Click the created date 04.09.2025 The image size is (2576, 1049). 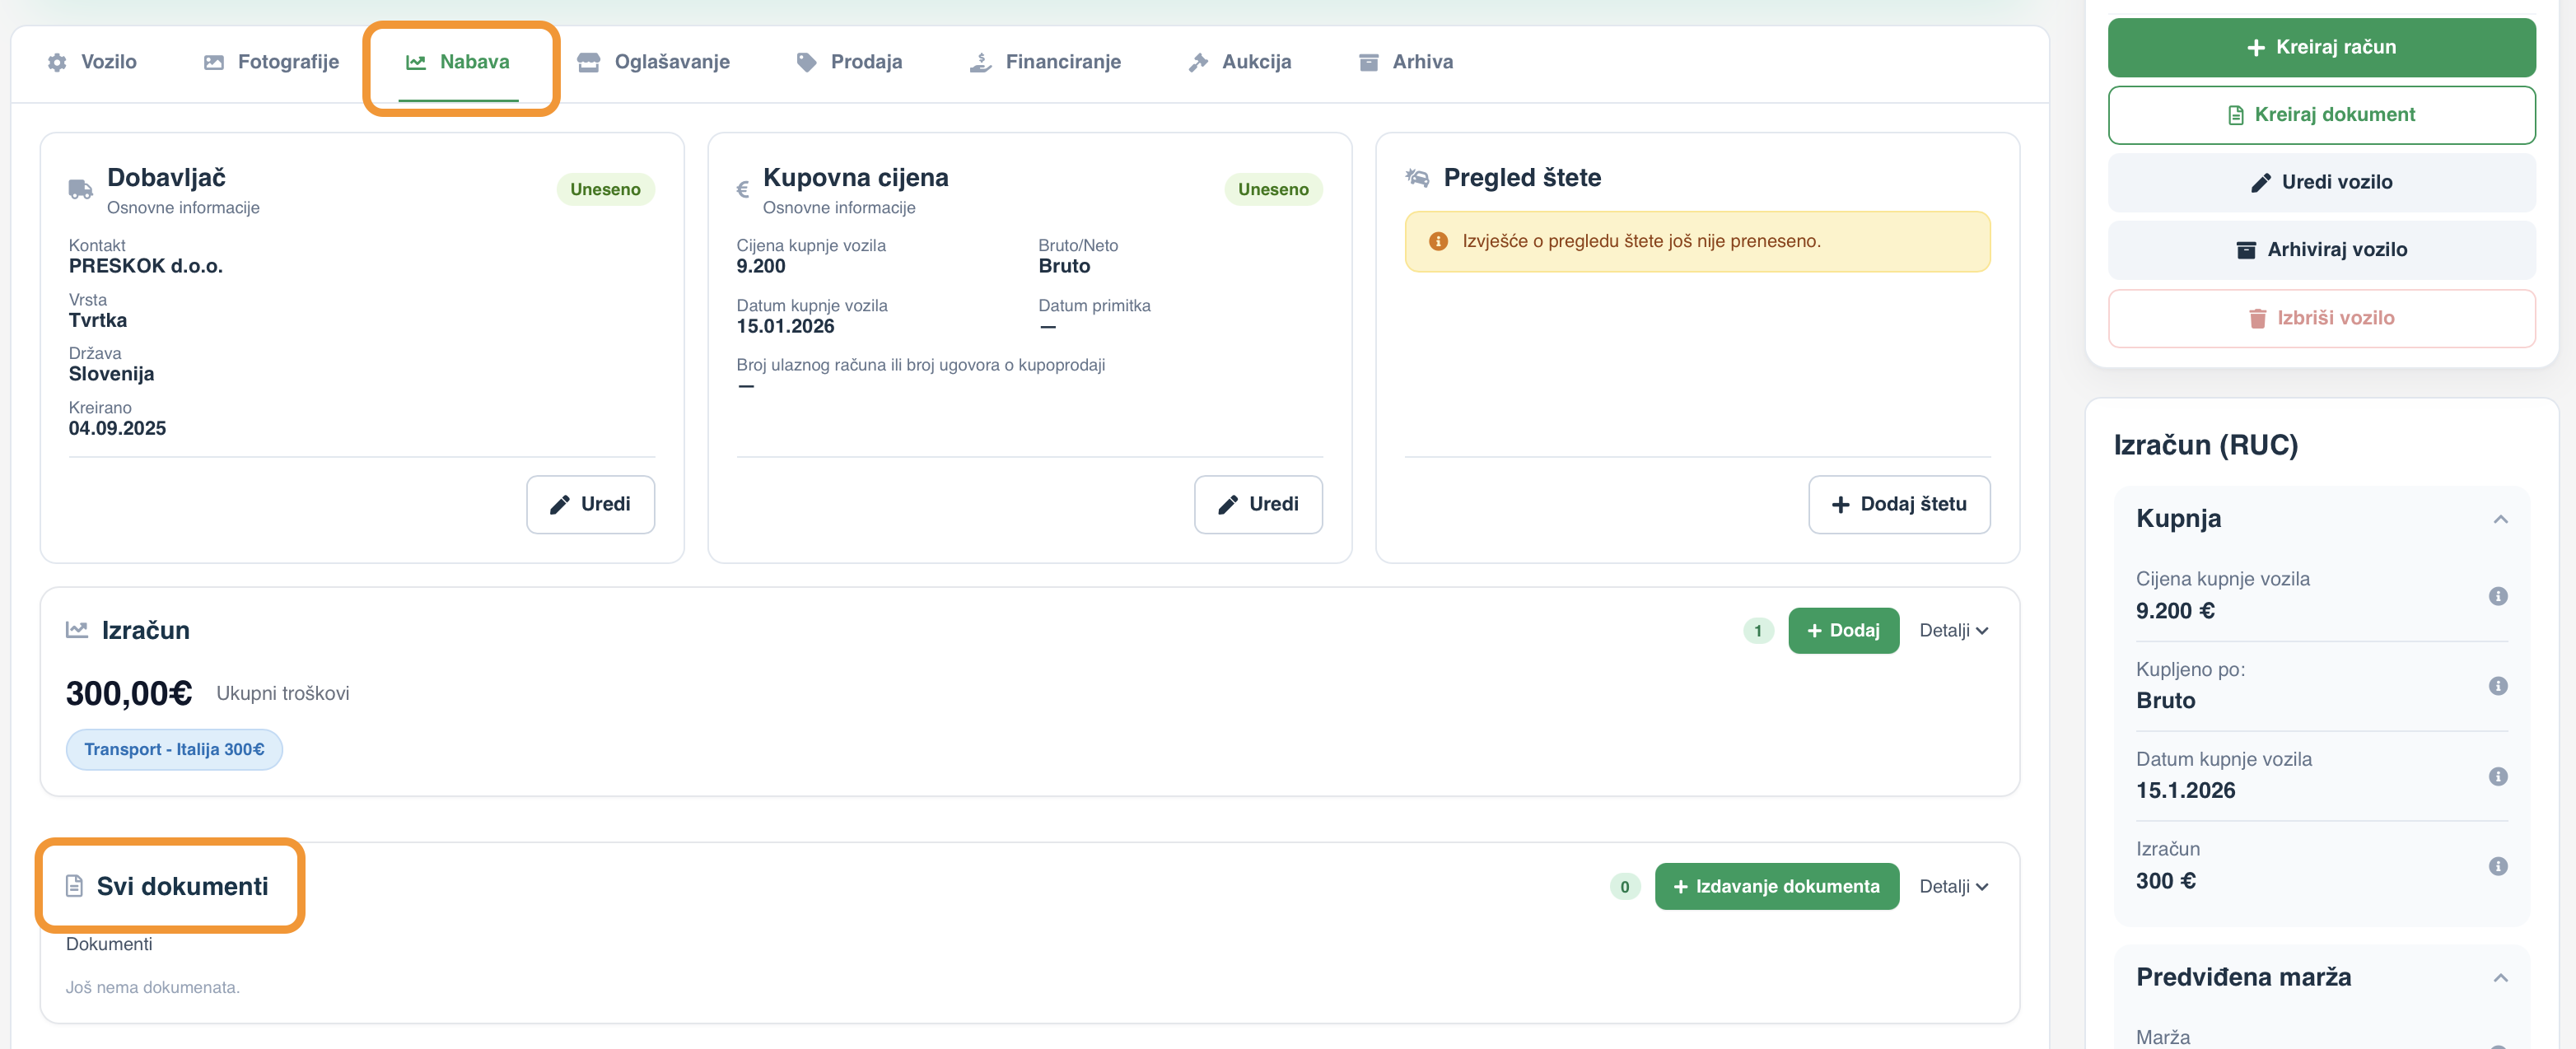coord(117,428)
